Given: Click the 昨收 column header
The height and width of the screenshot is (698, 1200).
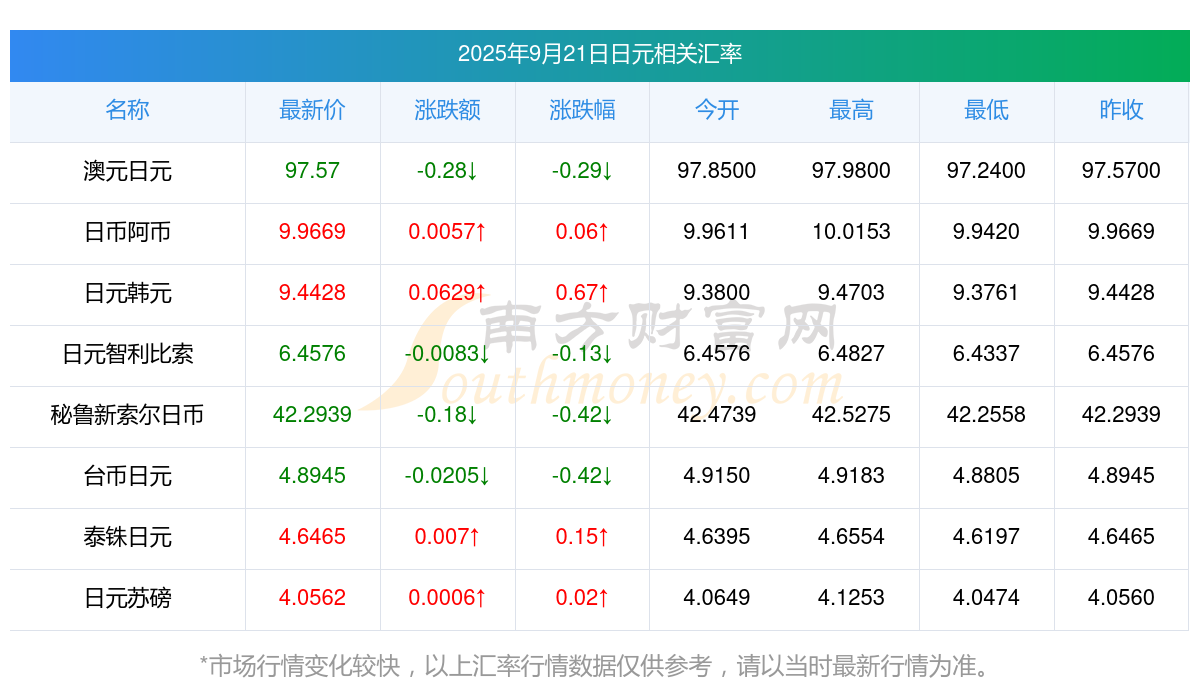Looking at the screenshot, I should 1122,110.
